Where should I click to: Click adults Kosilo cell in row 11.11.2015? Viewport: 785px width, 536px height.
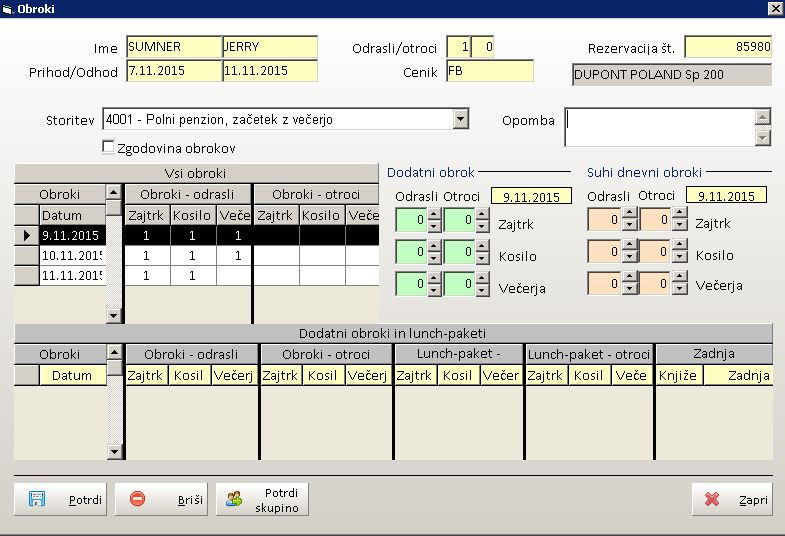coord(193,276)
